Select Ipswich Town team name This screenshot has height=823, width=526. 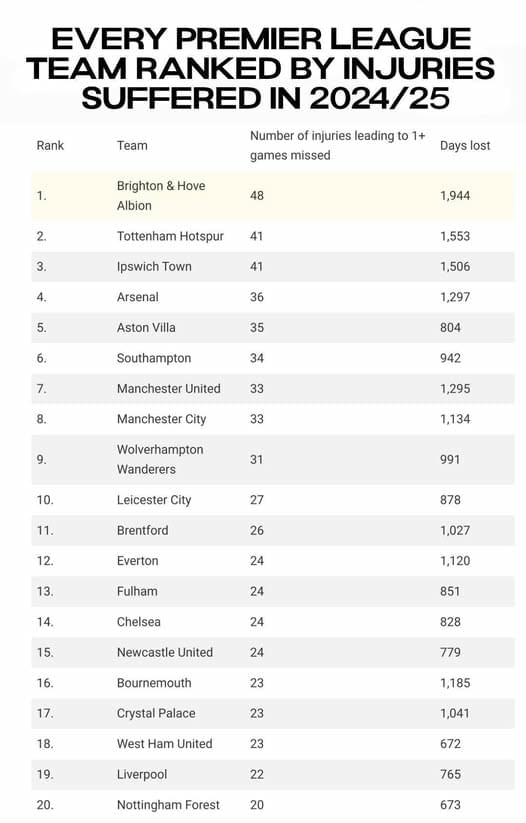pos(154,267)
